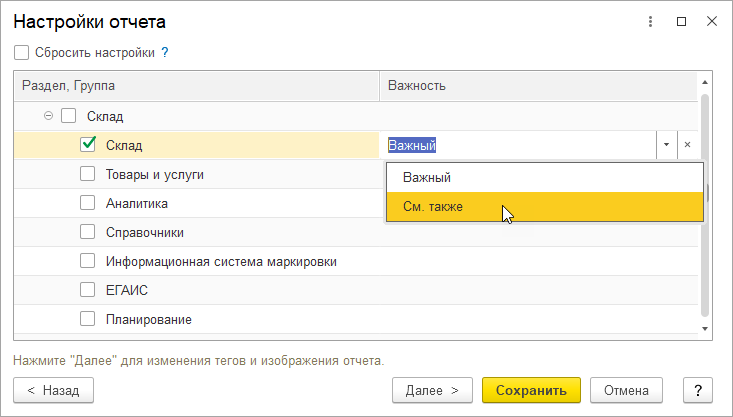Go to next step with Далее
733x417 pixels.
pyautogui.click(x=432, y=390)
